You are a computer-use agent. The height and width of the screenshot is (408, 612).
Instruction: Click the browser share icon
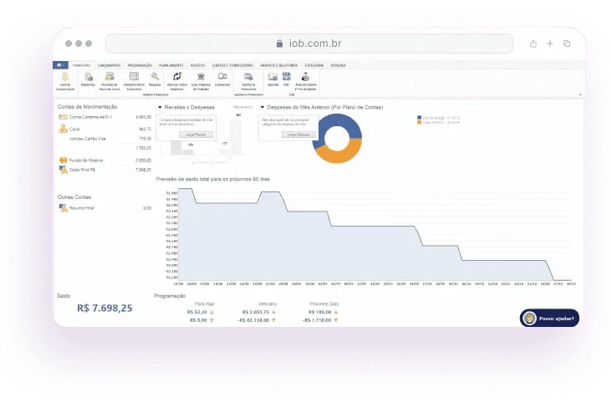(533, 44)
